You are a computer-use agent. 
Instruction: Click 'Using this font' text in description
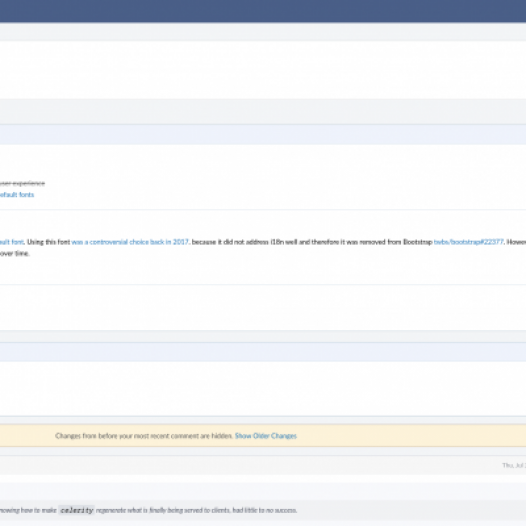tap(48, 242)
